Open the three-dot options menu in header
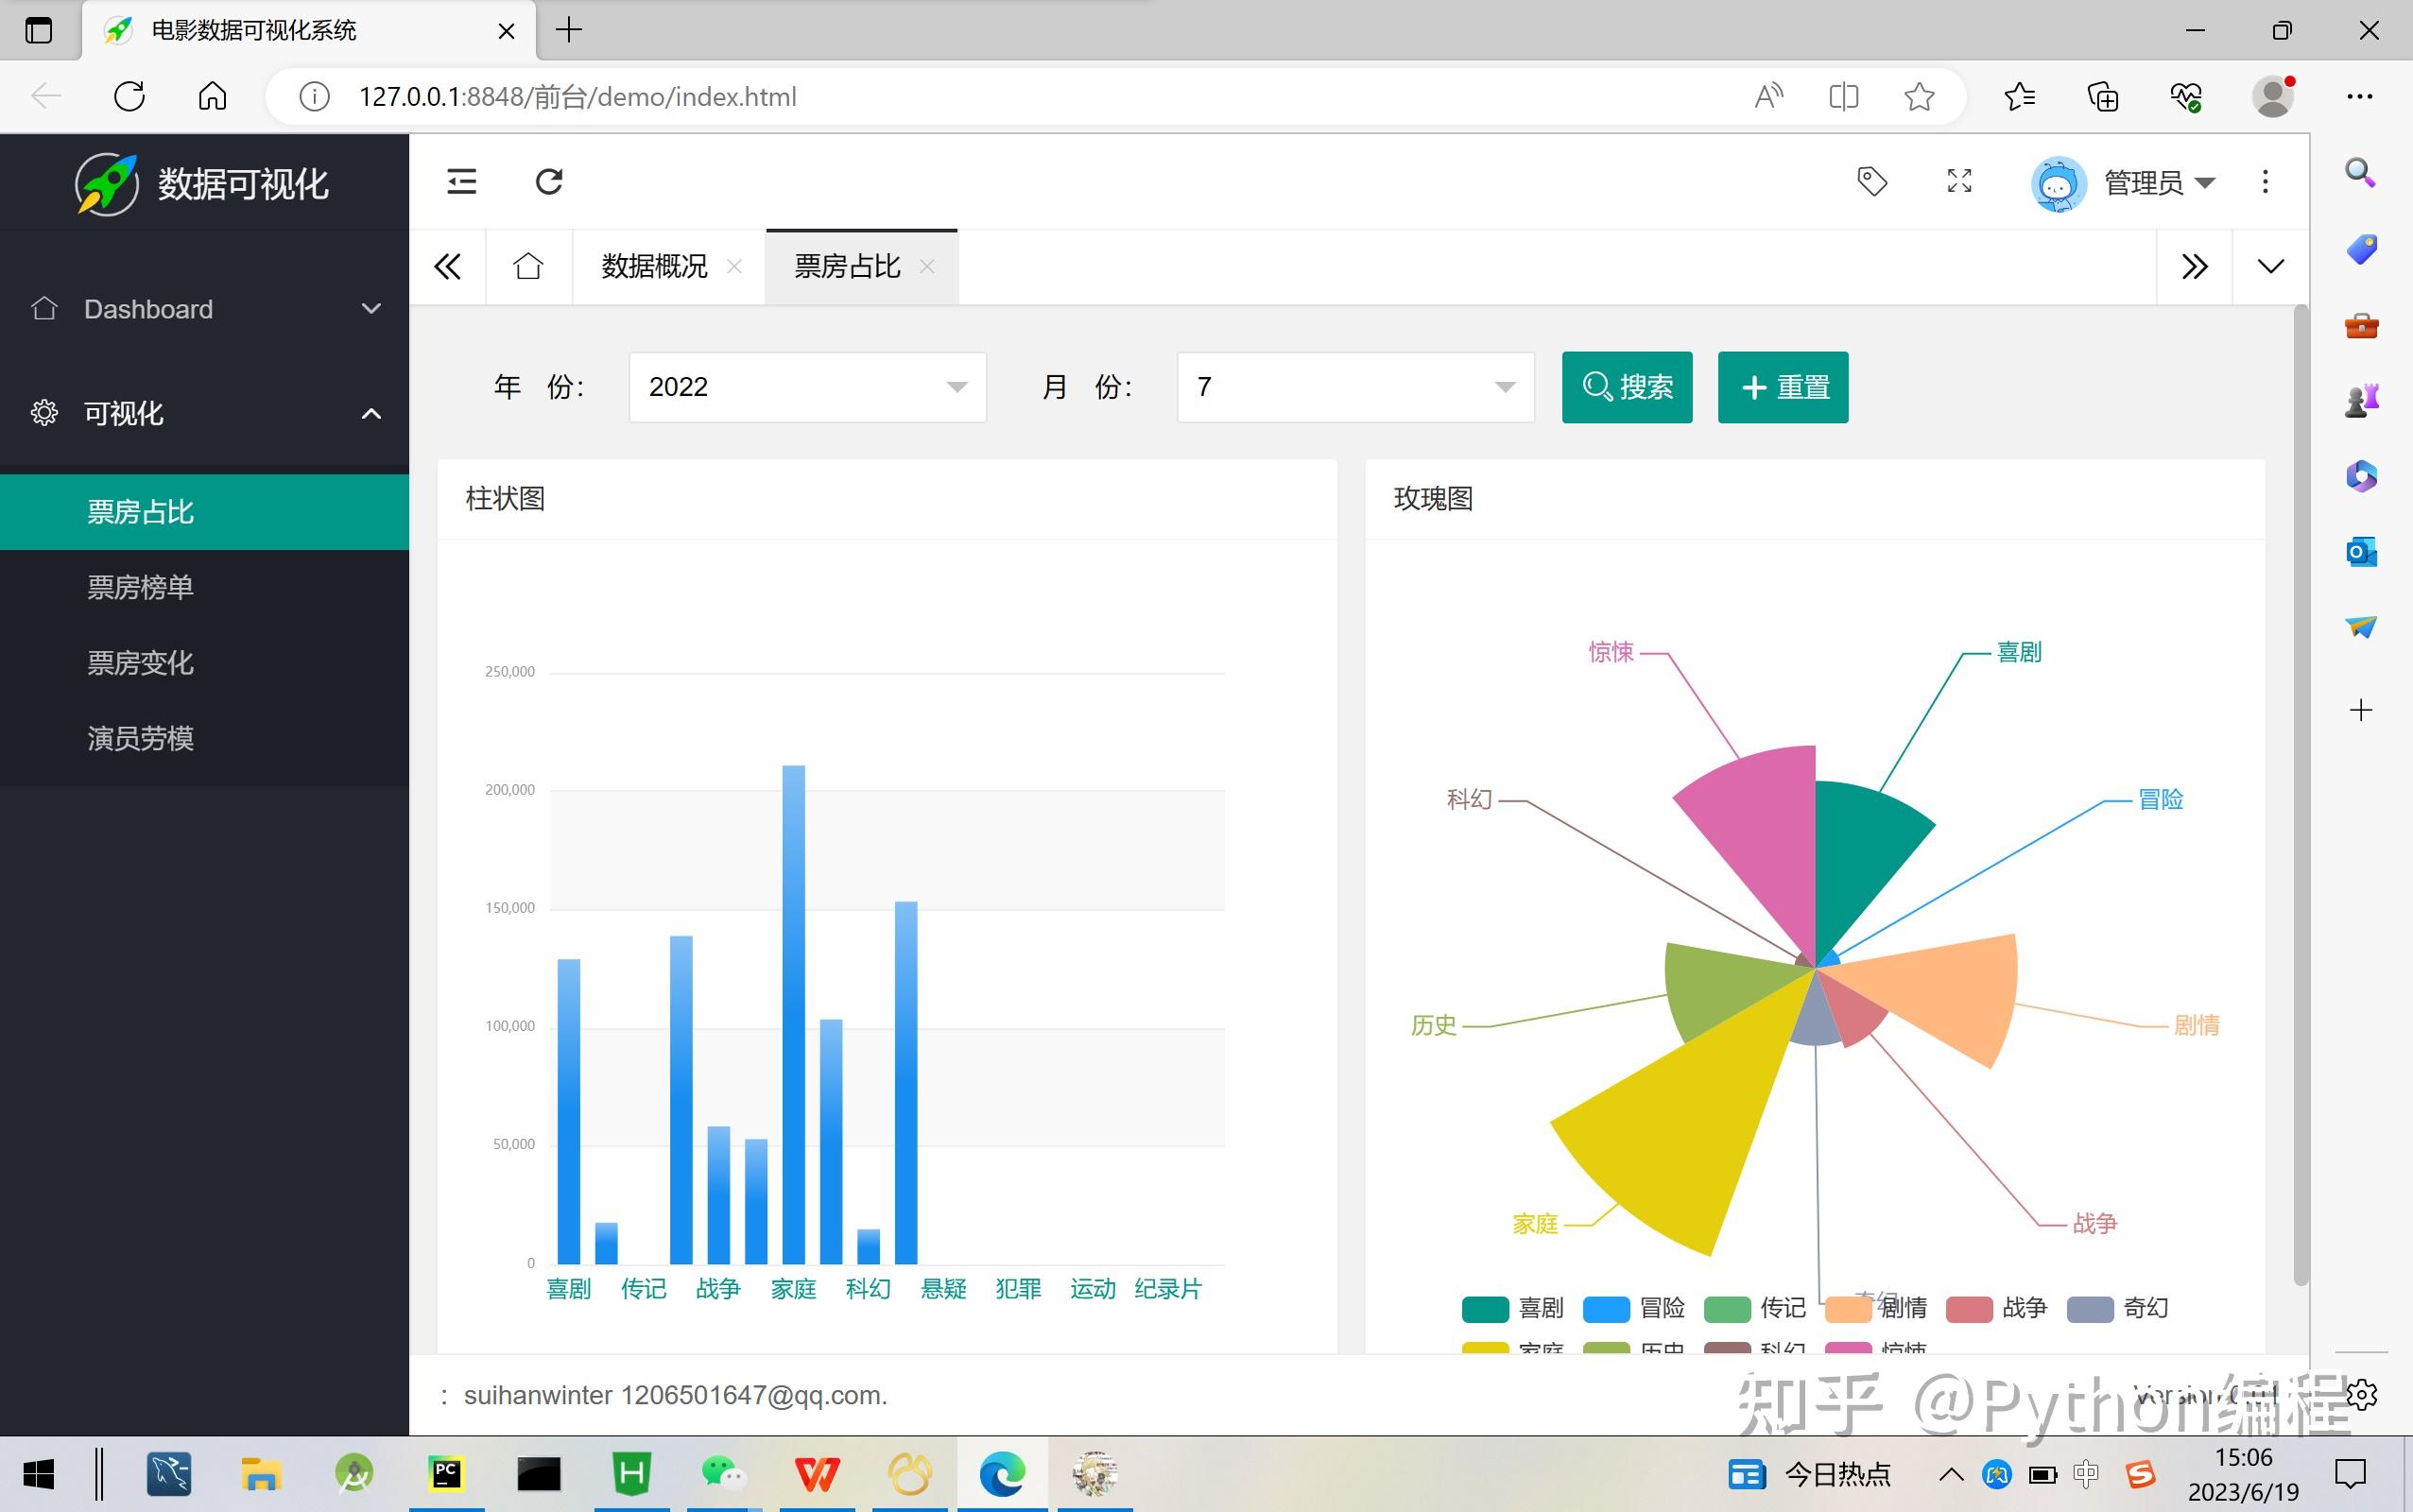This screenshot has width=2413, height=1512. click(2264, 181)
